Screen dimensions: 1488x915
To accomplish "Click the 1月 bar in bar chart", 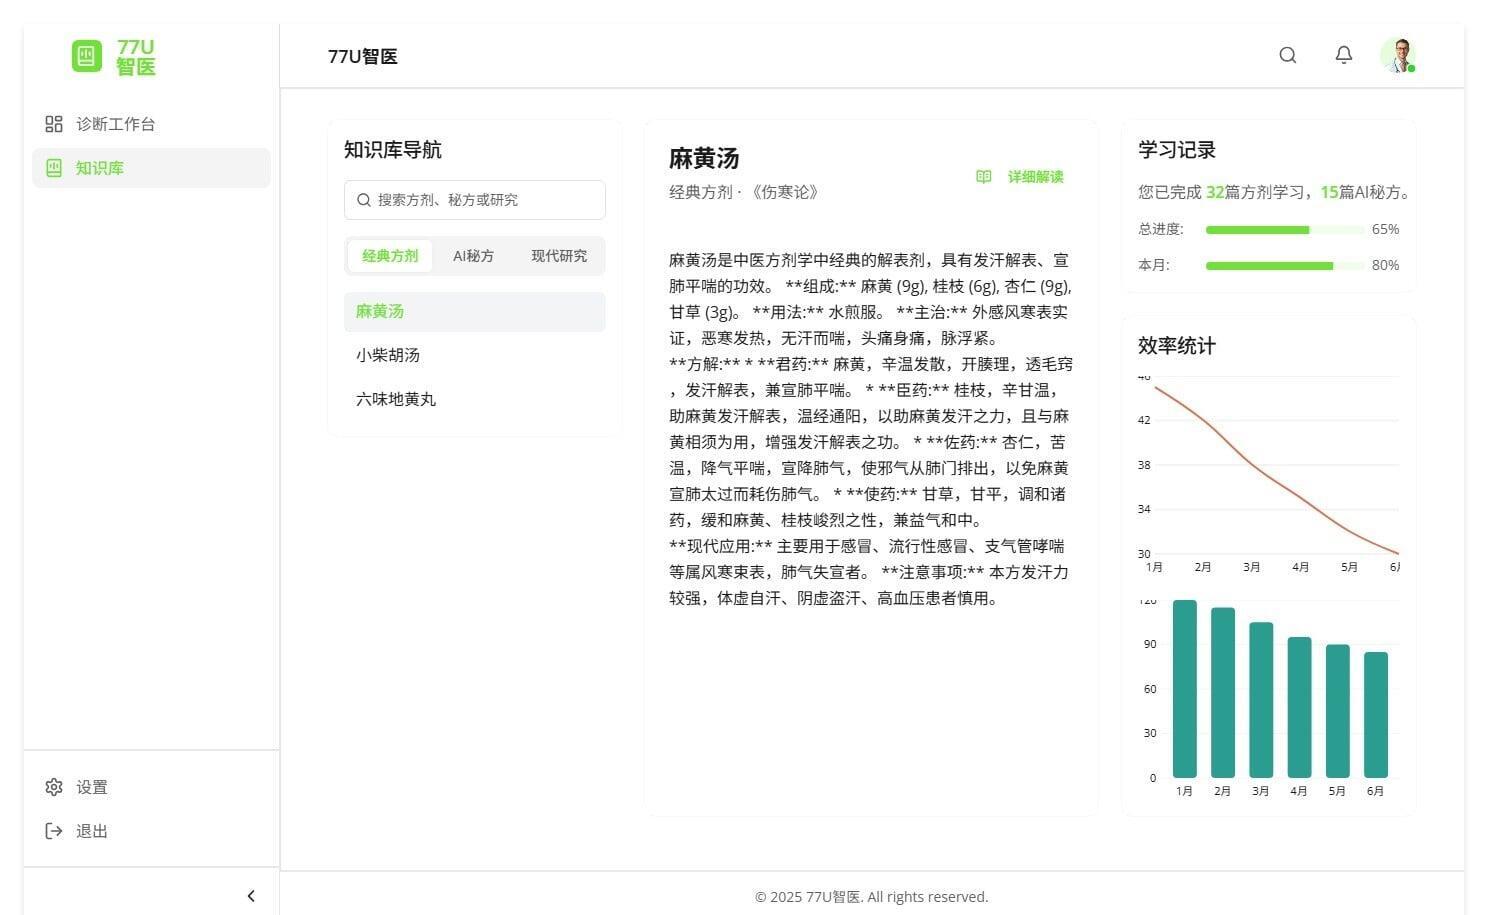I will (x=1184, y=690).
